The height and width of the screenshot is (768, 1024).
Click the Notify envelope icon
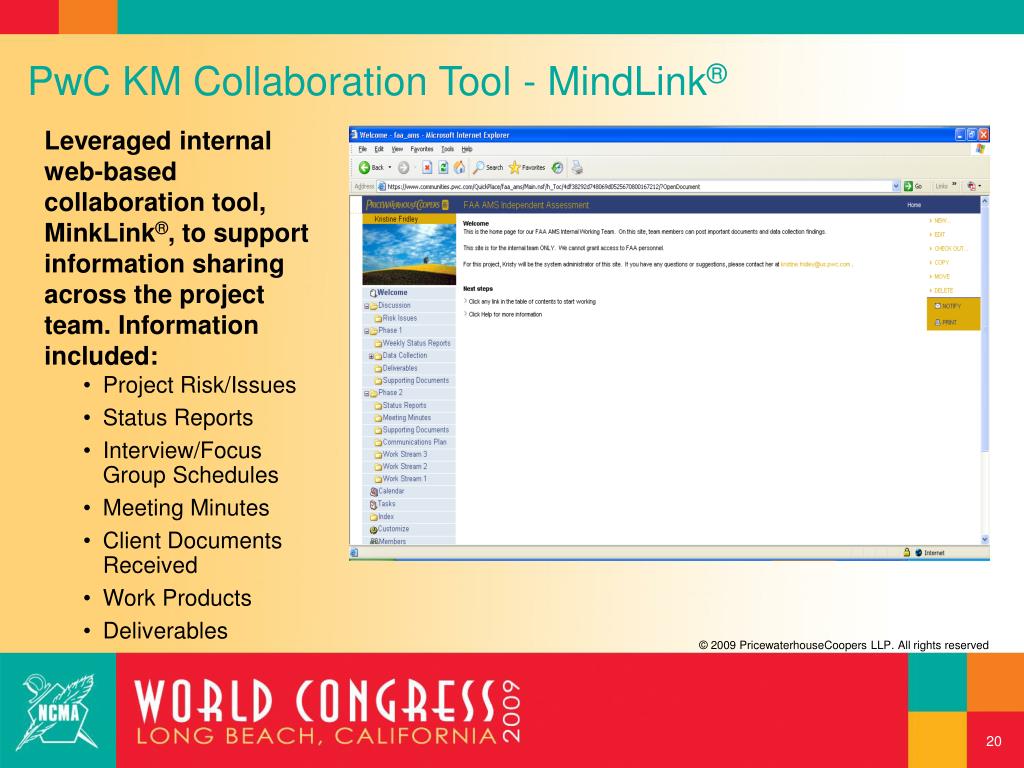[938, 306]
